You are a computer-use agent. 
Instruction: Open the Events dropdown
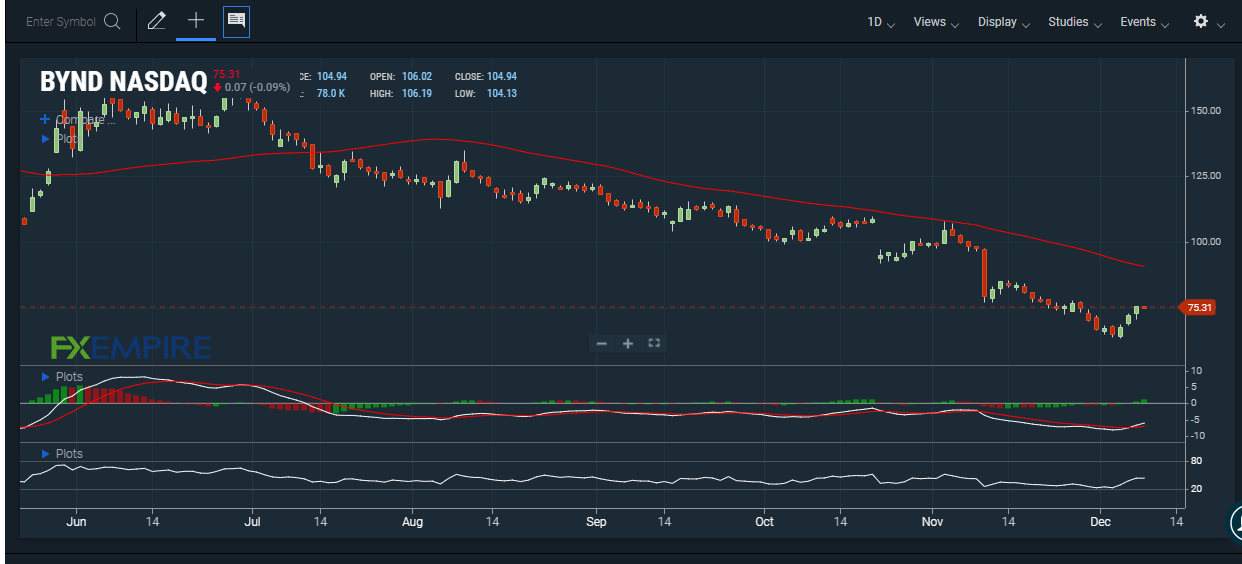pyautogui.click(x=1144, y=22)
